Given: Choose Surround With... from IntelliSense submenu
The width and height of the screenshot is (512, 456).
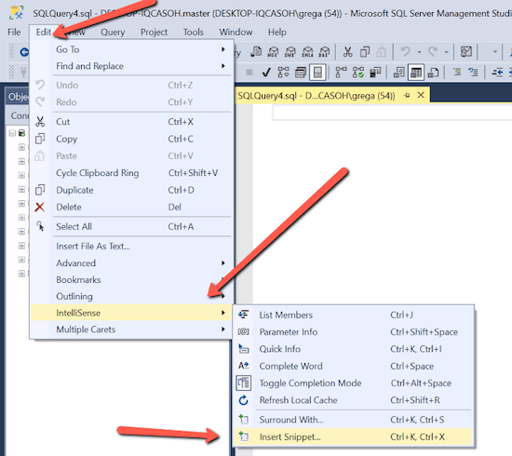Looking at the screenshot, I should click(353, 420).
